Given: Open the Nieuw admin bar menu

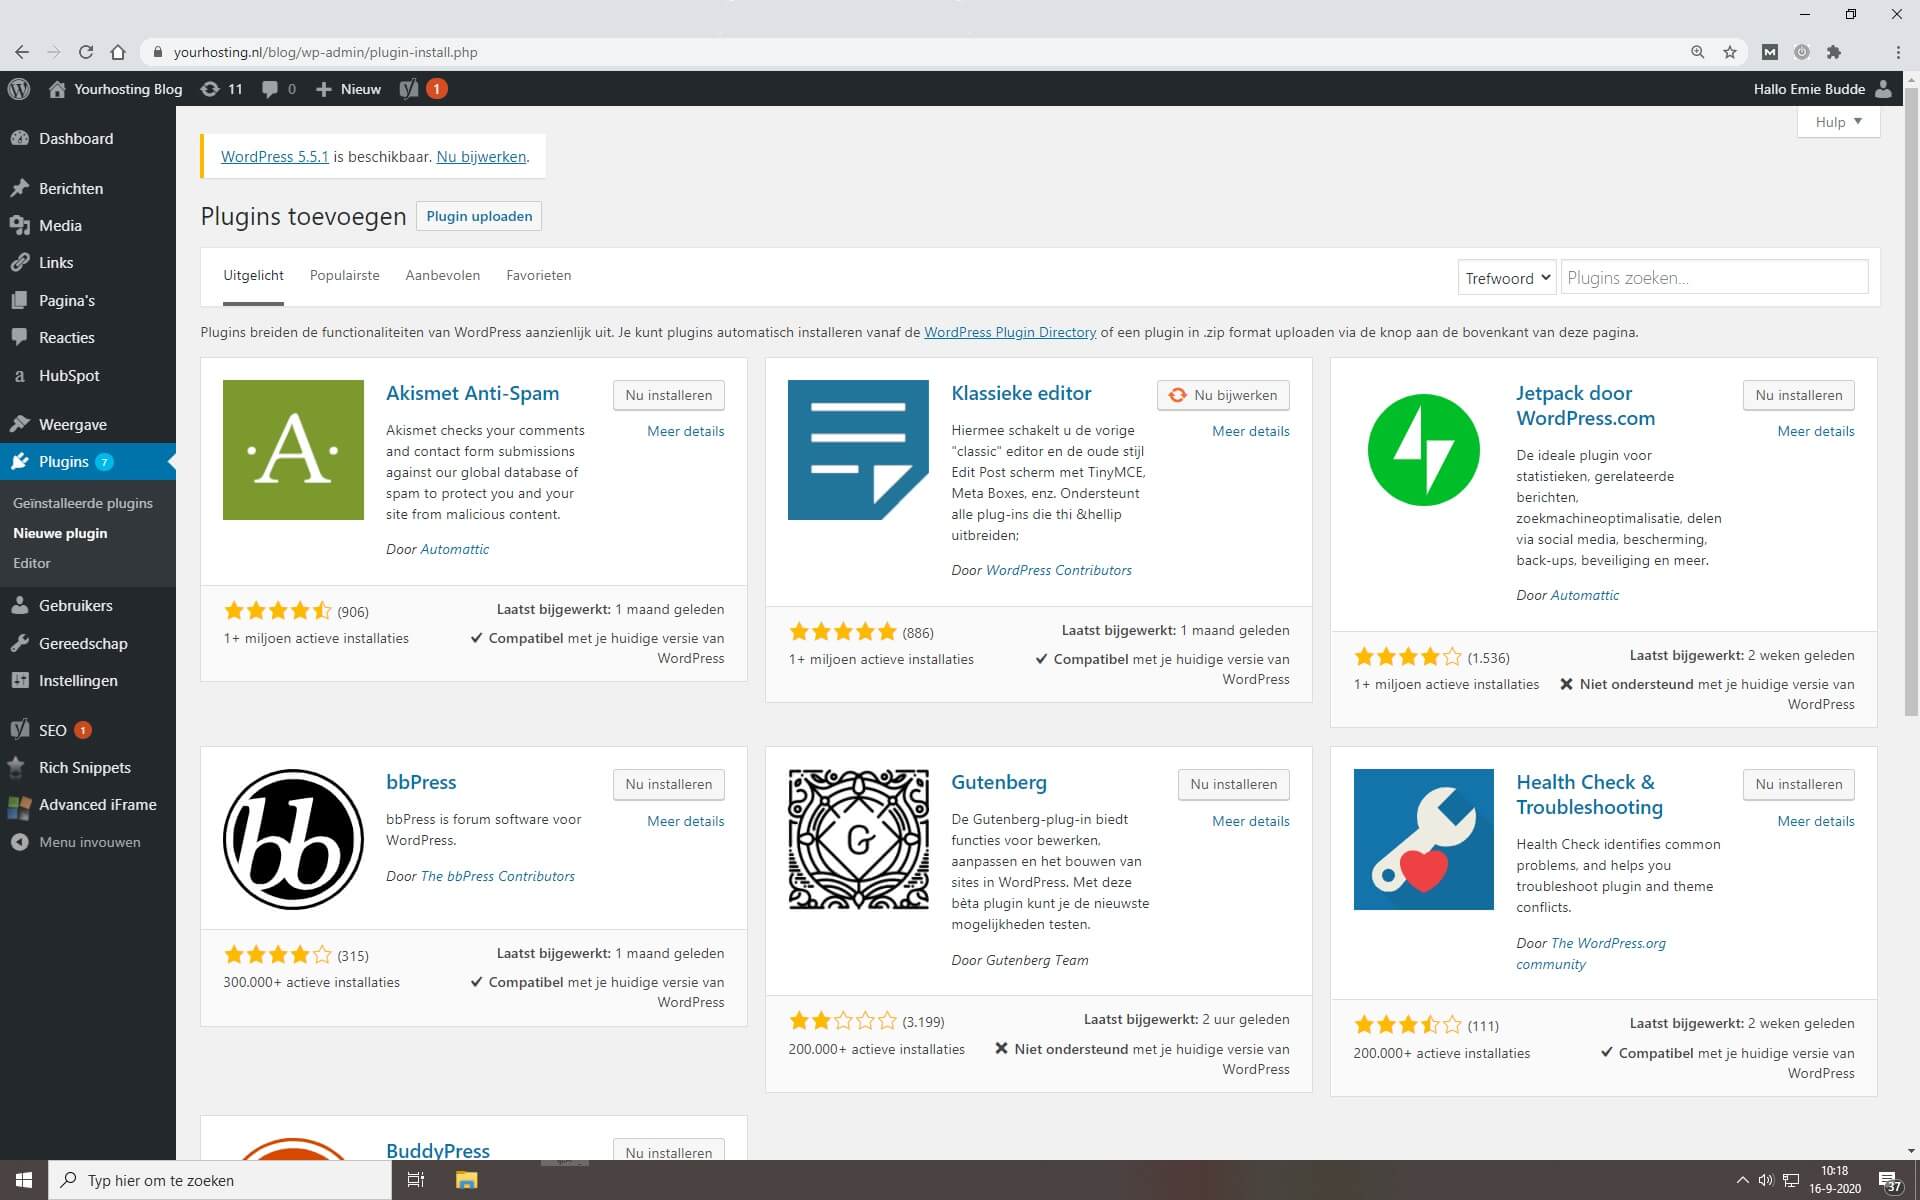Looking at the screenshot, I should pos(348,89).
